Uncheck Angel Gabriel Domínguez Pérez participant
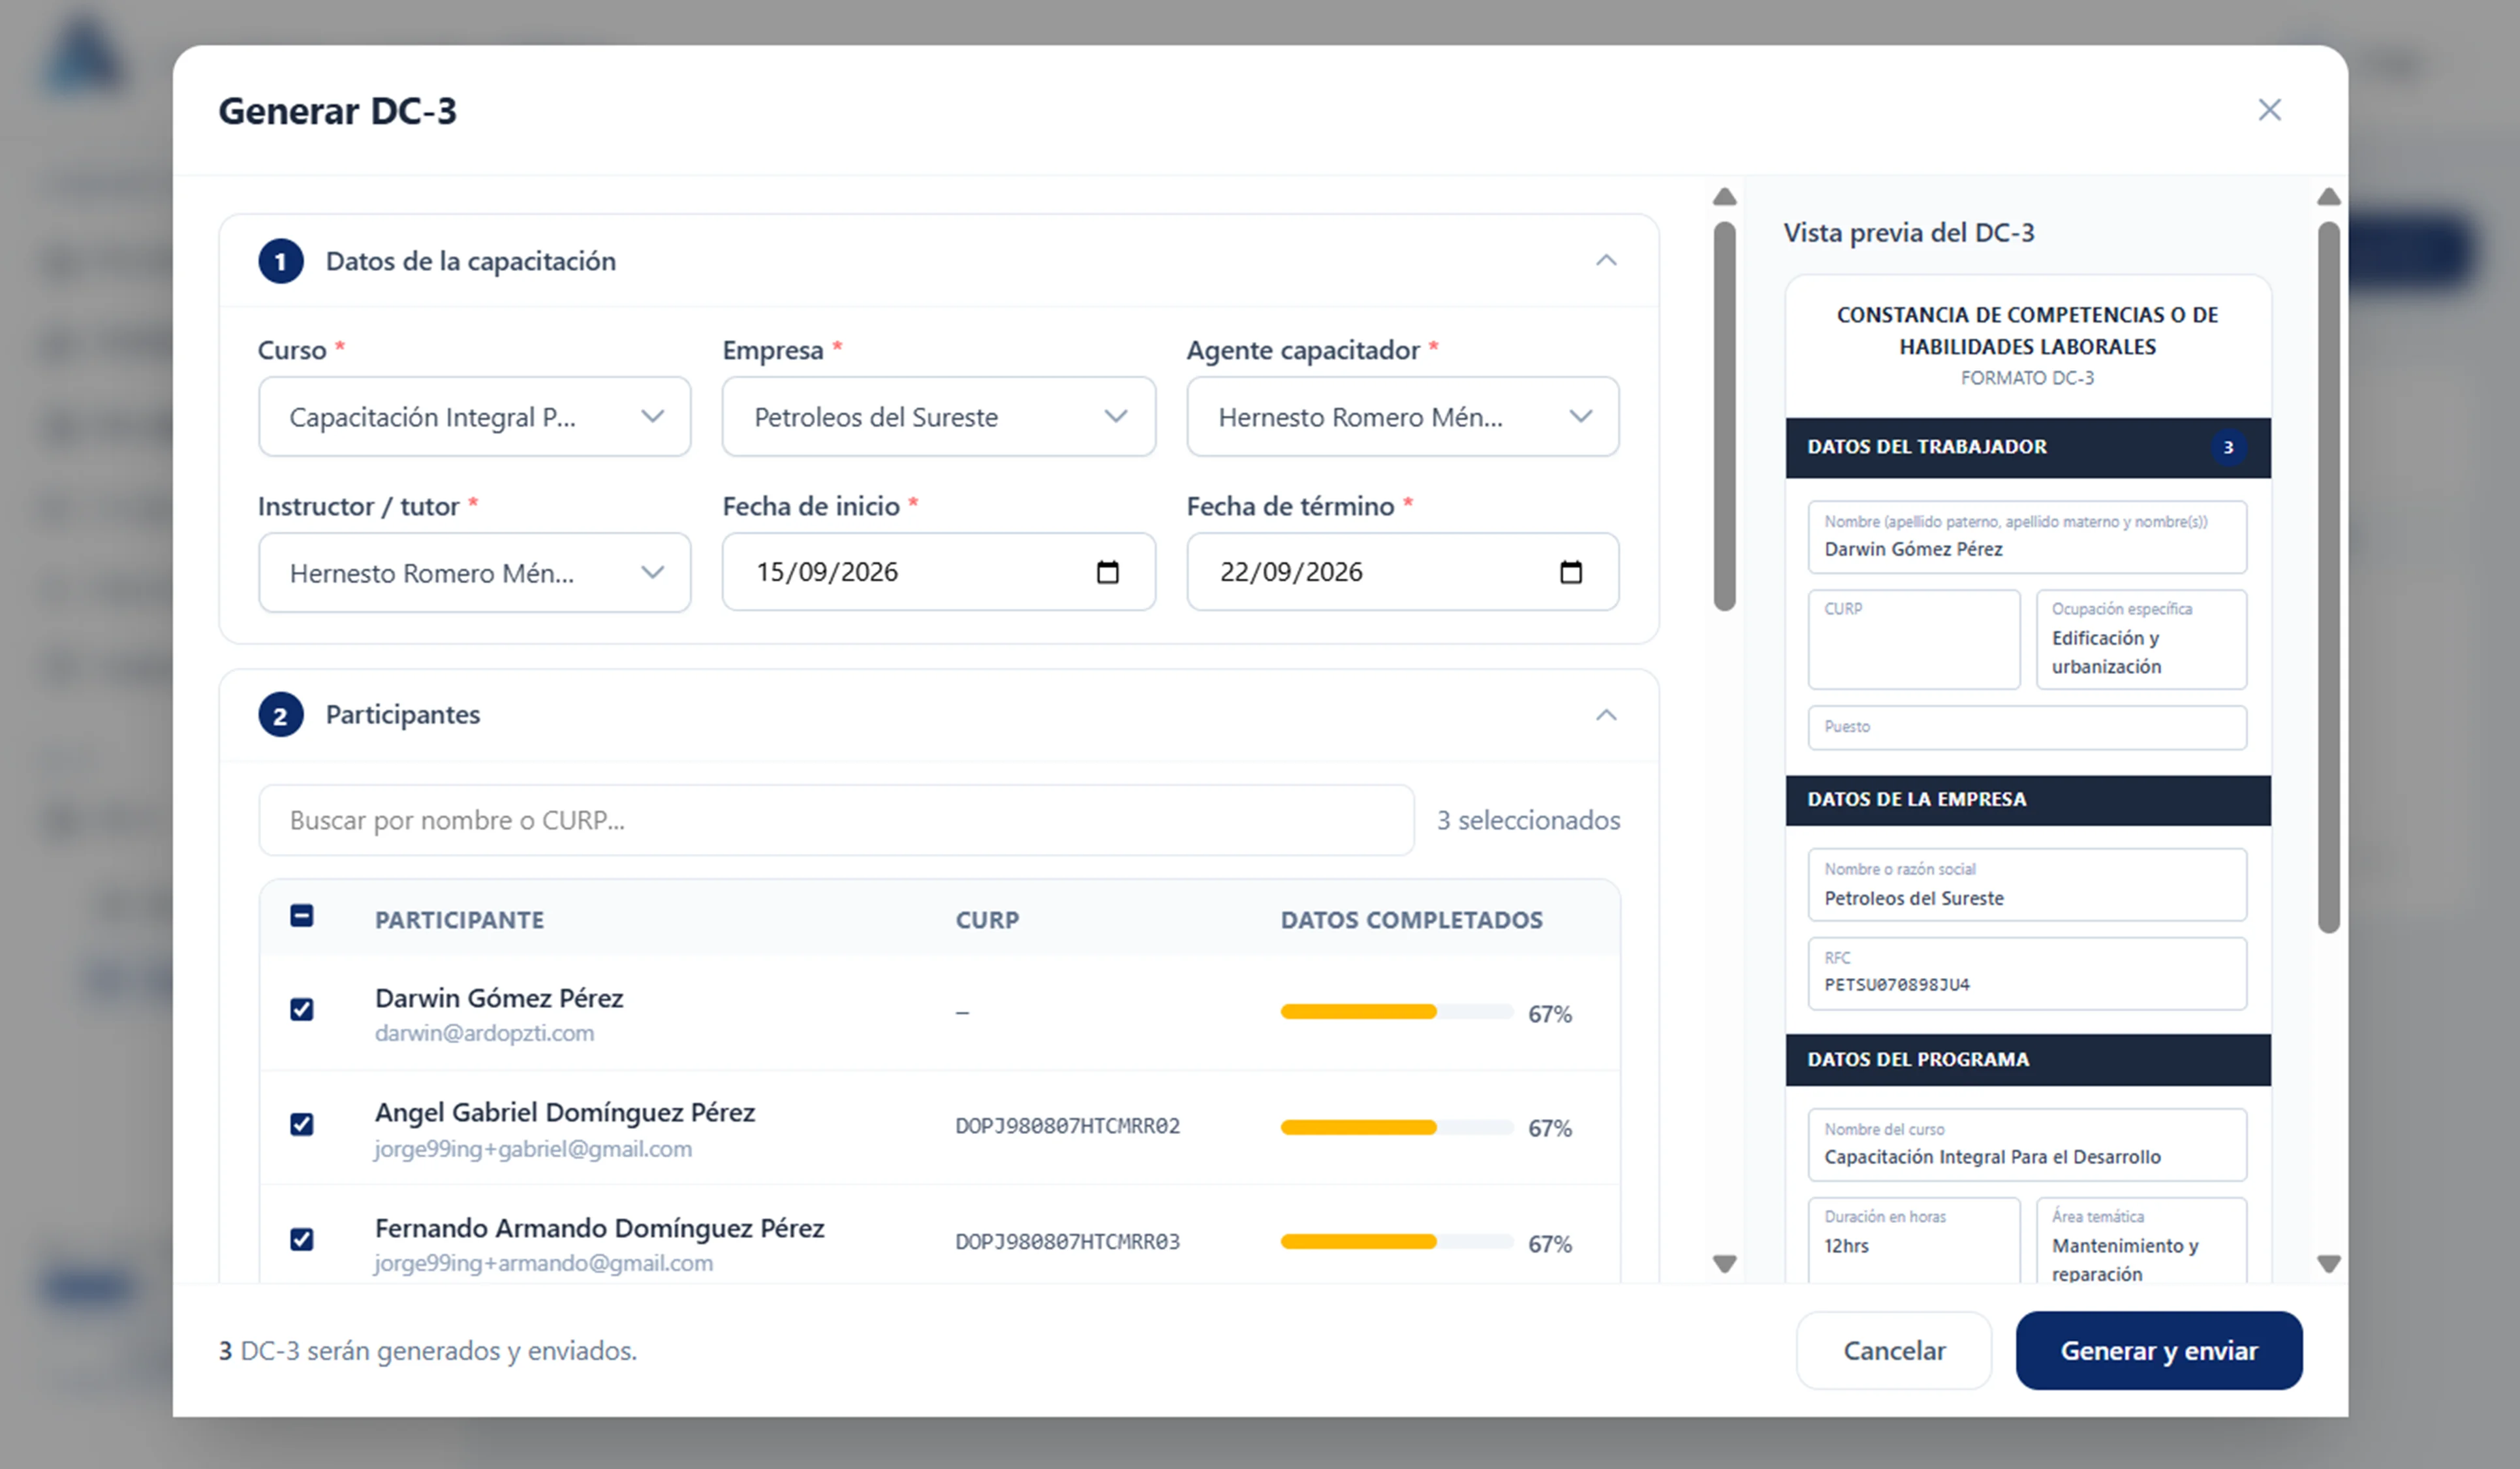Image resolution: width=2520 pixels, height=1469 pixels. [302, 1124]
